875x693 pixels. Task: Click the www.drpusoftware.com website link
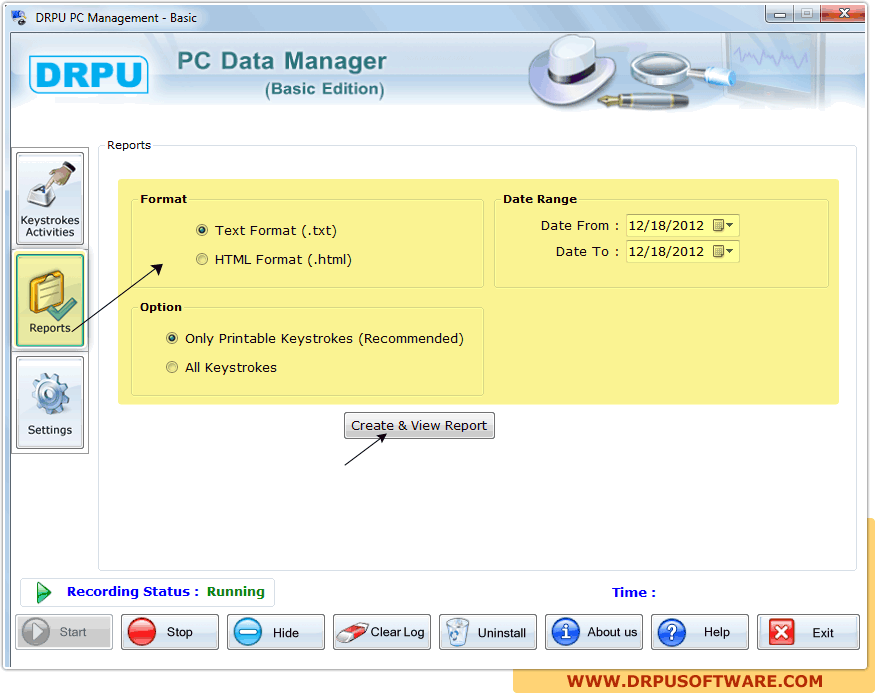click(695, 681)
